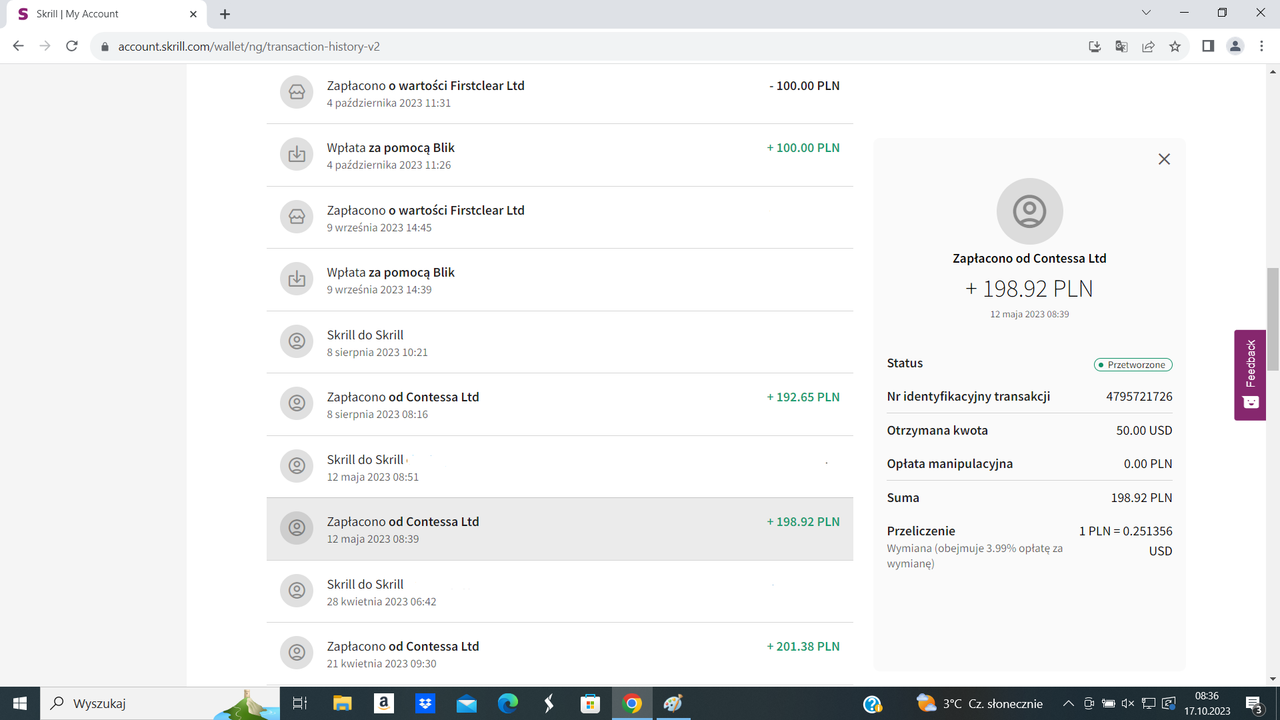Open the Feedback side tab
The width and height of the screenshot is (1280, 720).
(1250, 375)
